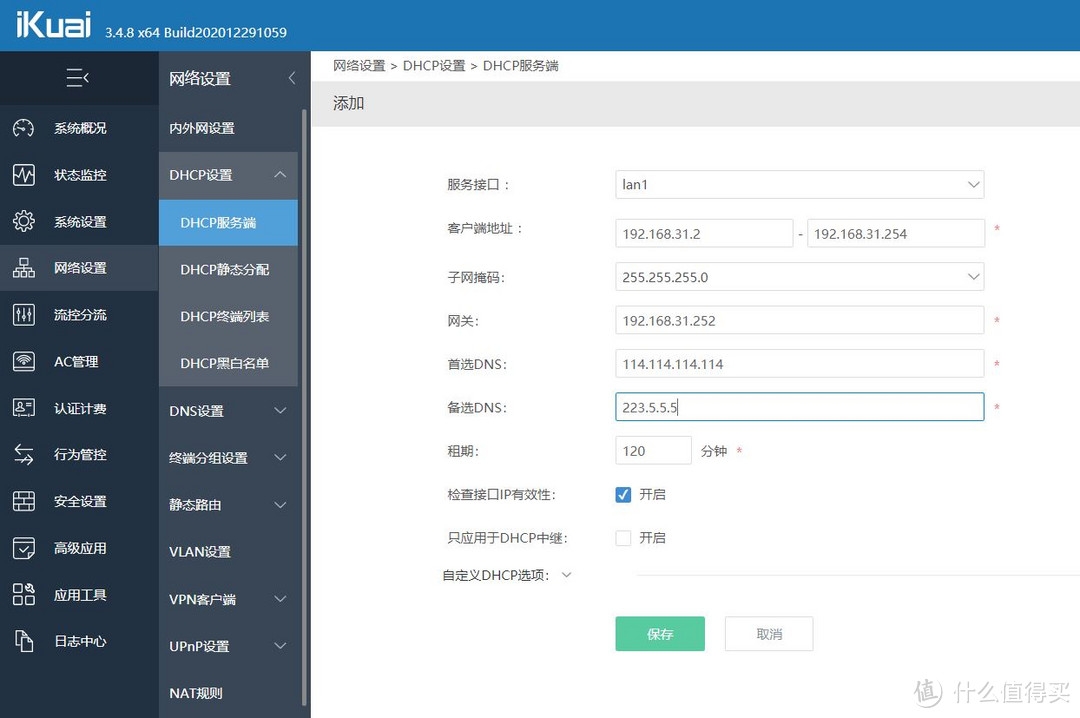Image resolution: width=1080 pixels, height=718 pixels.
Task: Expand 自定义DHCP选项 chevron
Action: pos(566,575)
